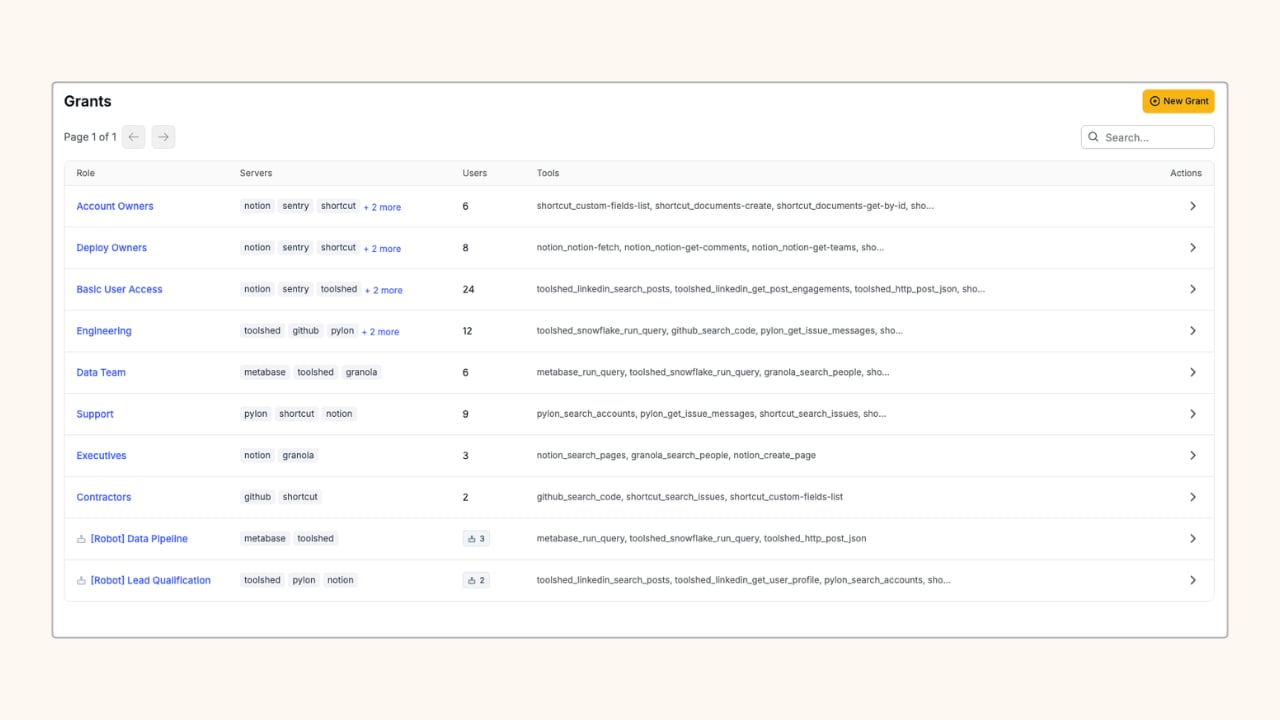Image resolution: width=1280 pixels, height=720 pixels.
Task: Click pylon tag in Engineering row
Action: [343, 331]
